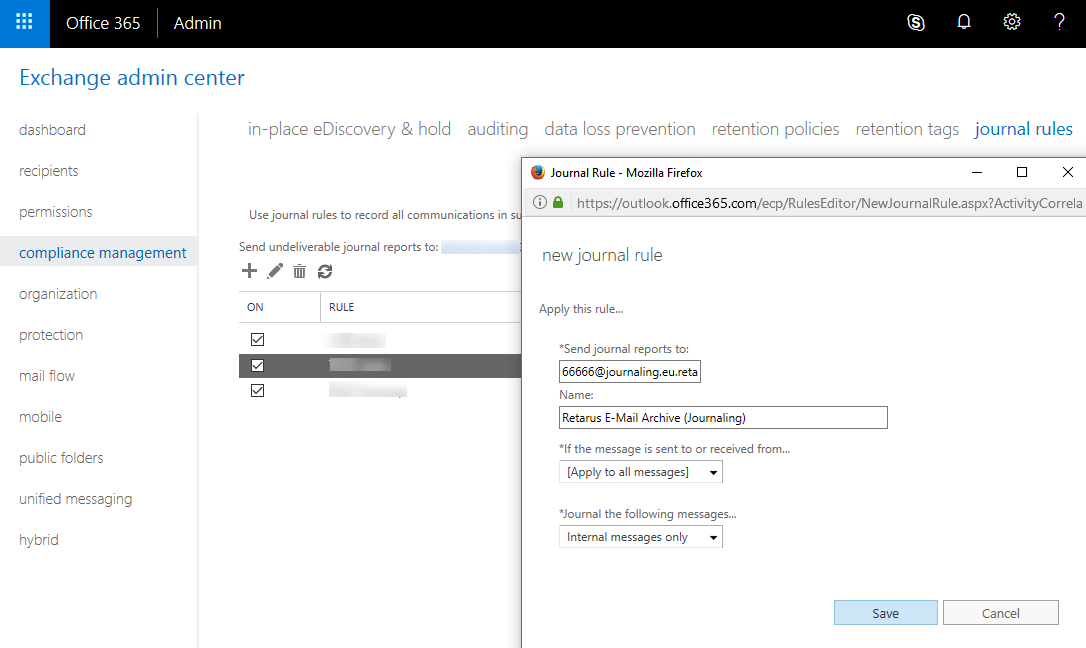Open the notifications bell

pyautogui.click(x=964, y=23)
